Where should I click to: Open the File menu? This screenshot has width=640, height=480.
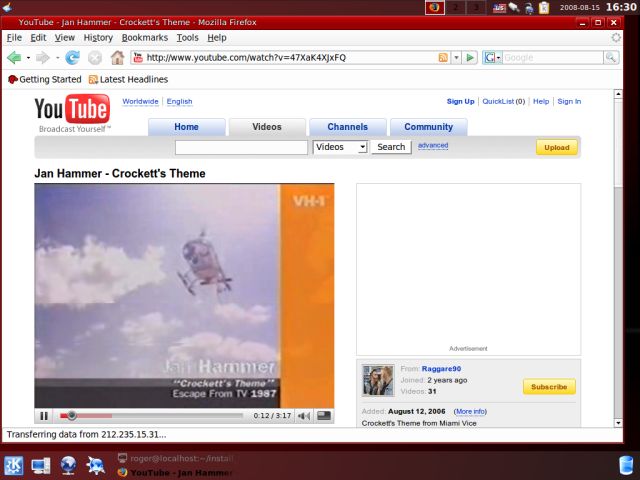point(14,38)
